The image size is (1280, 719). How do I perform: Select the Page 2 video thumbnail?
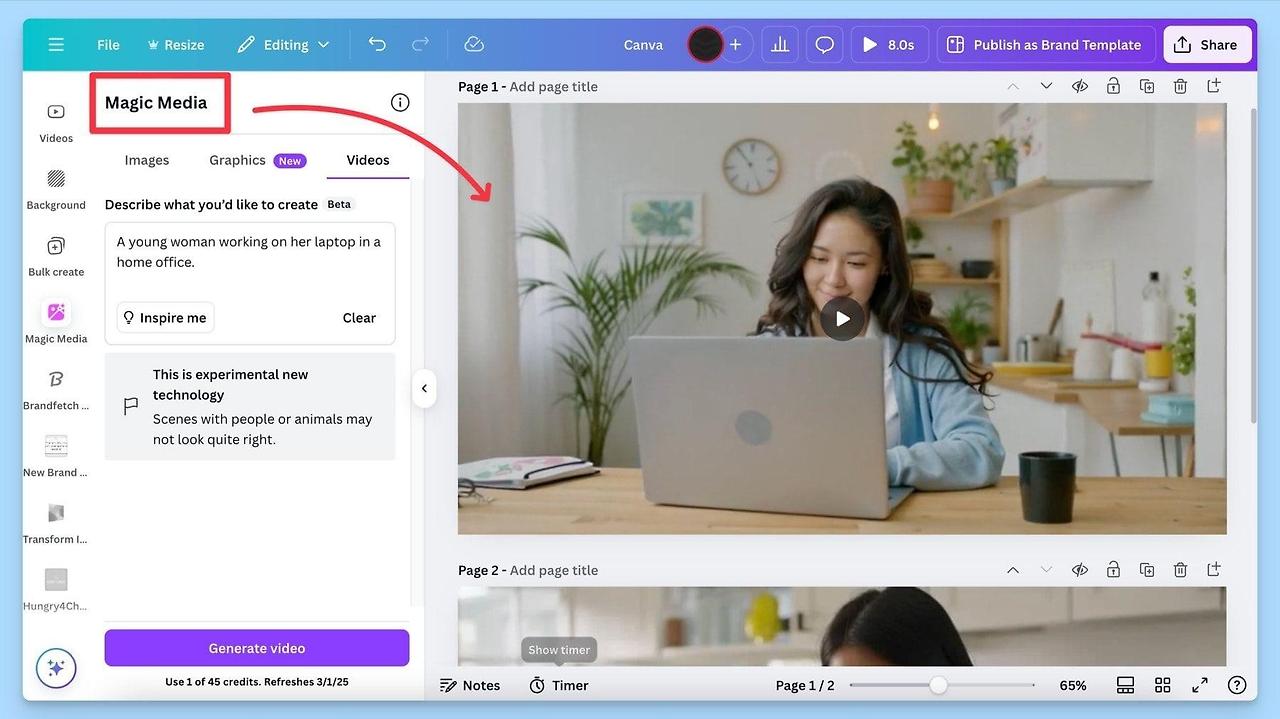pyautogui.click(x=842, y=626)
